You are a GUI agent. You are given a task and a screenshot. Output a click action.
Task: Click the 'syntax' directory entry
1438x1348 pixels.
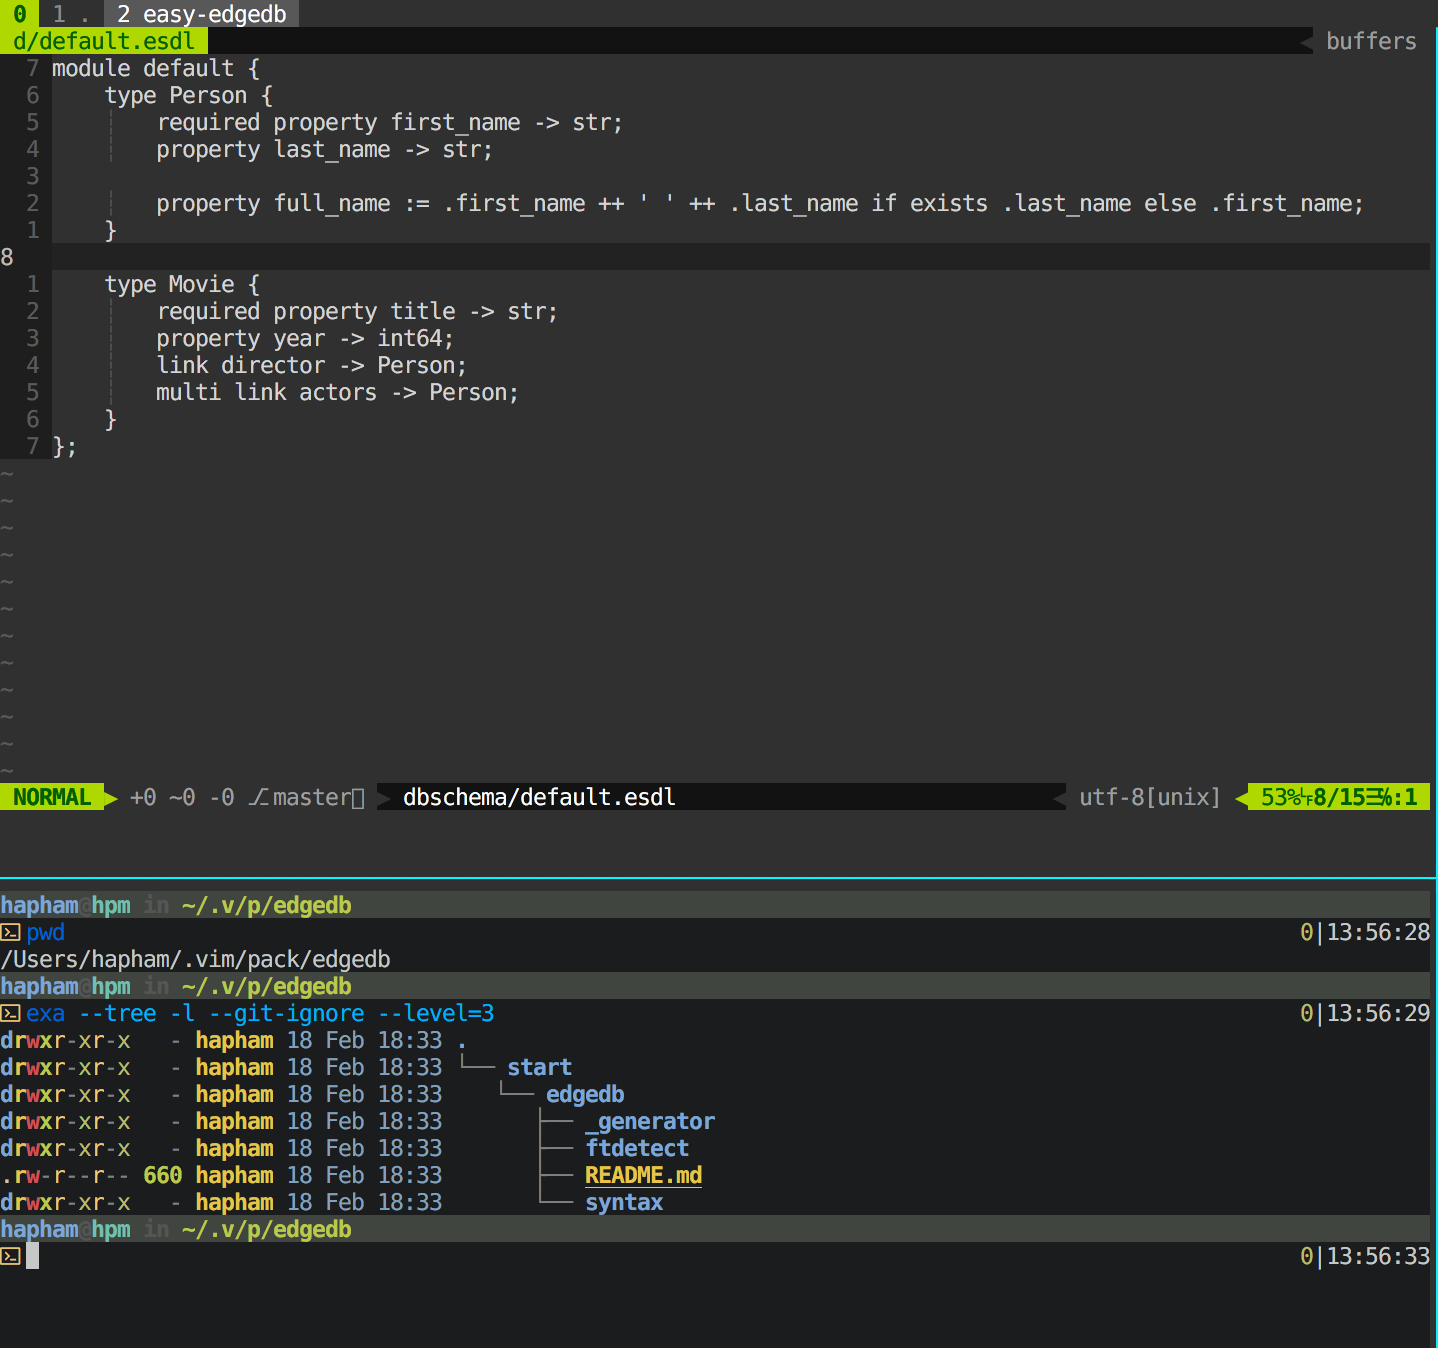click(x=624, y=1202)
